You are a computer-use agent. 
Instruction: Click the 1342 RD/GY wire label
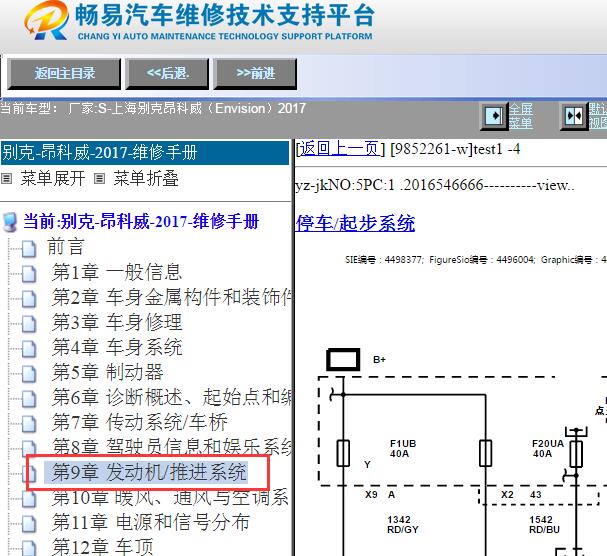403,524
